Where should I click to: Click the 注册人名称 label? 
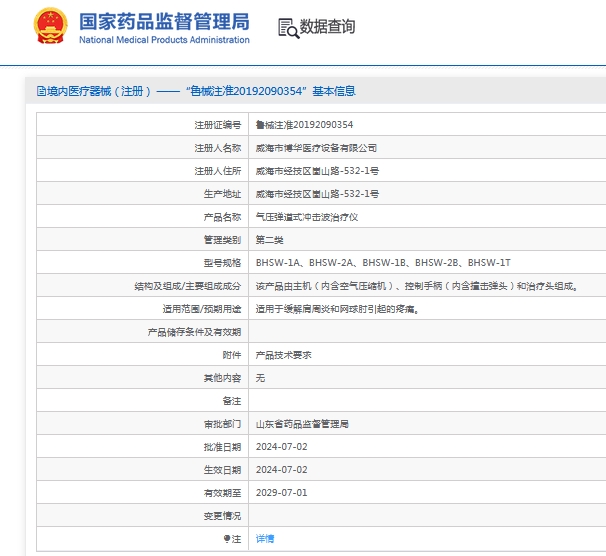[218, 148]
